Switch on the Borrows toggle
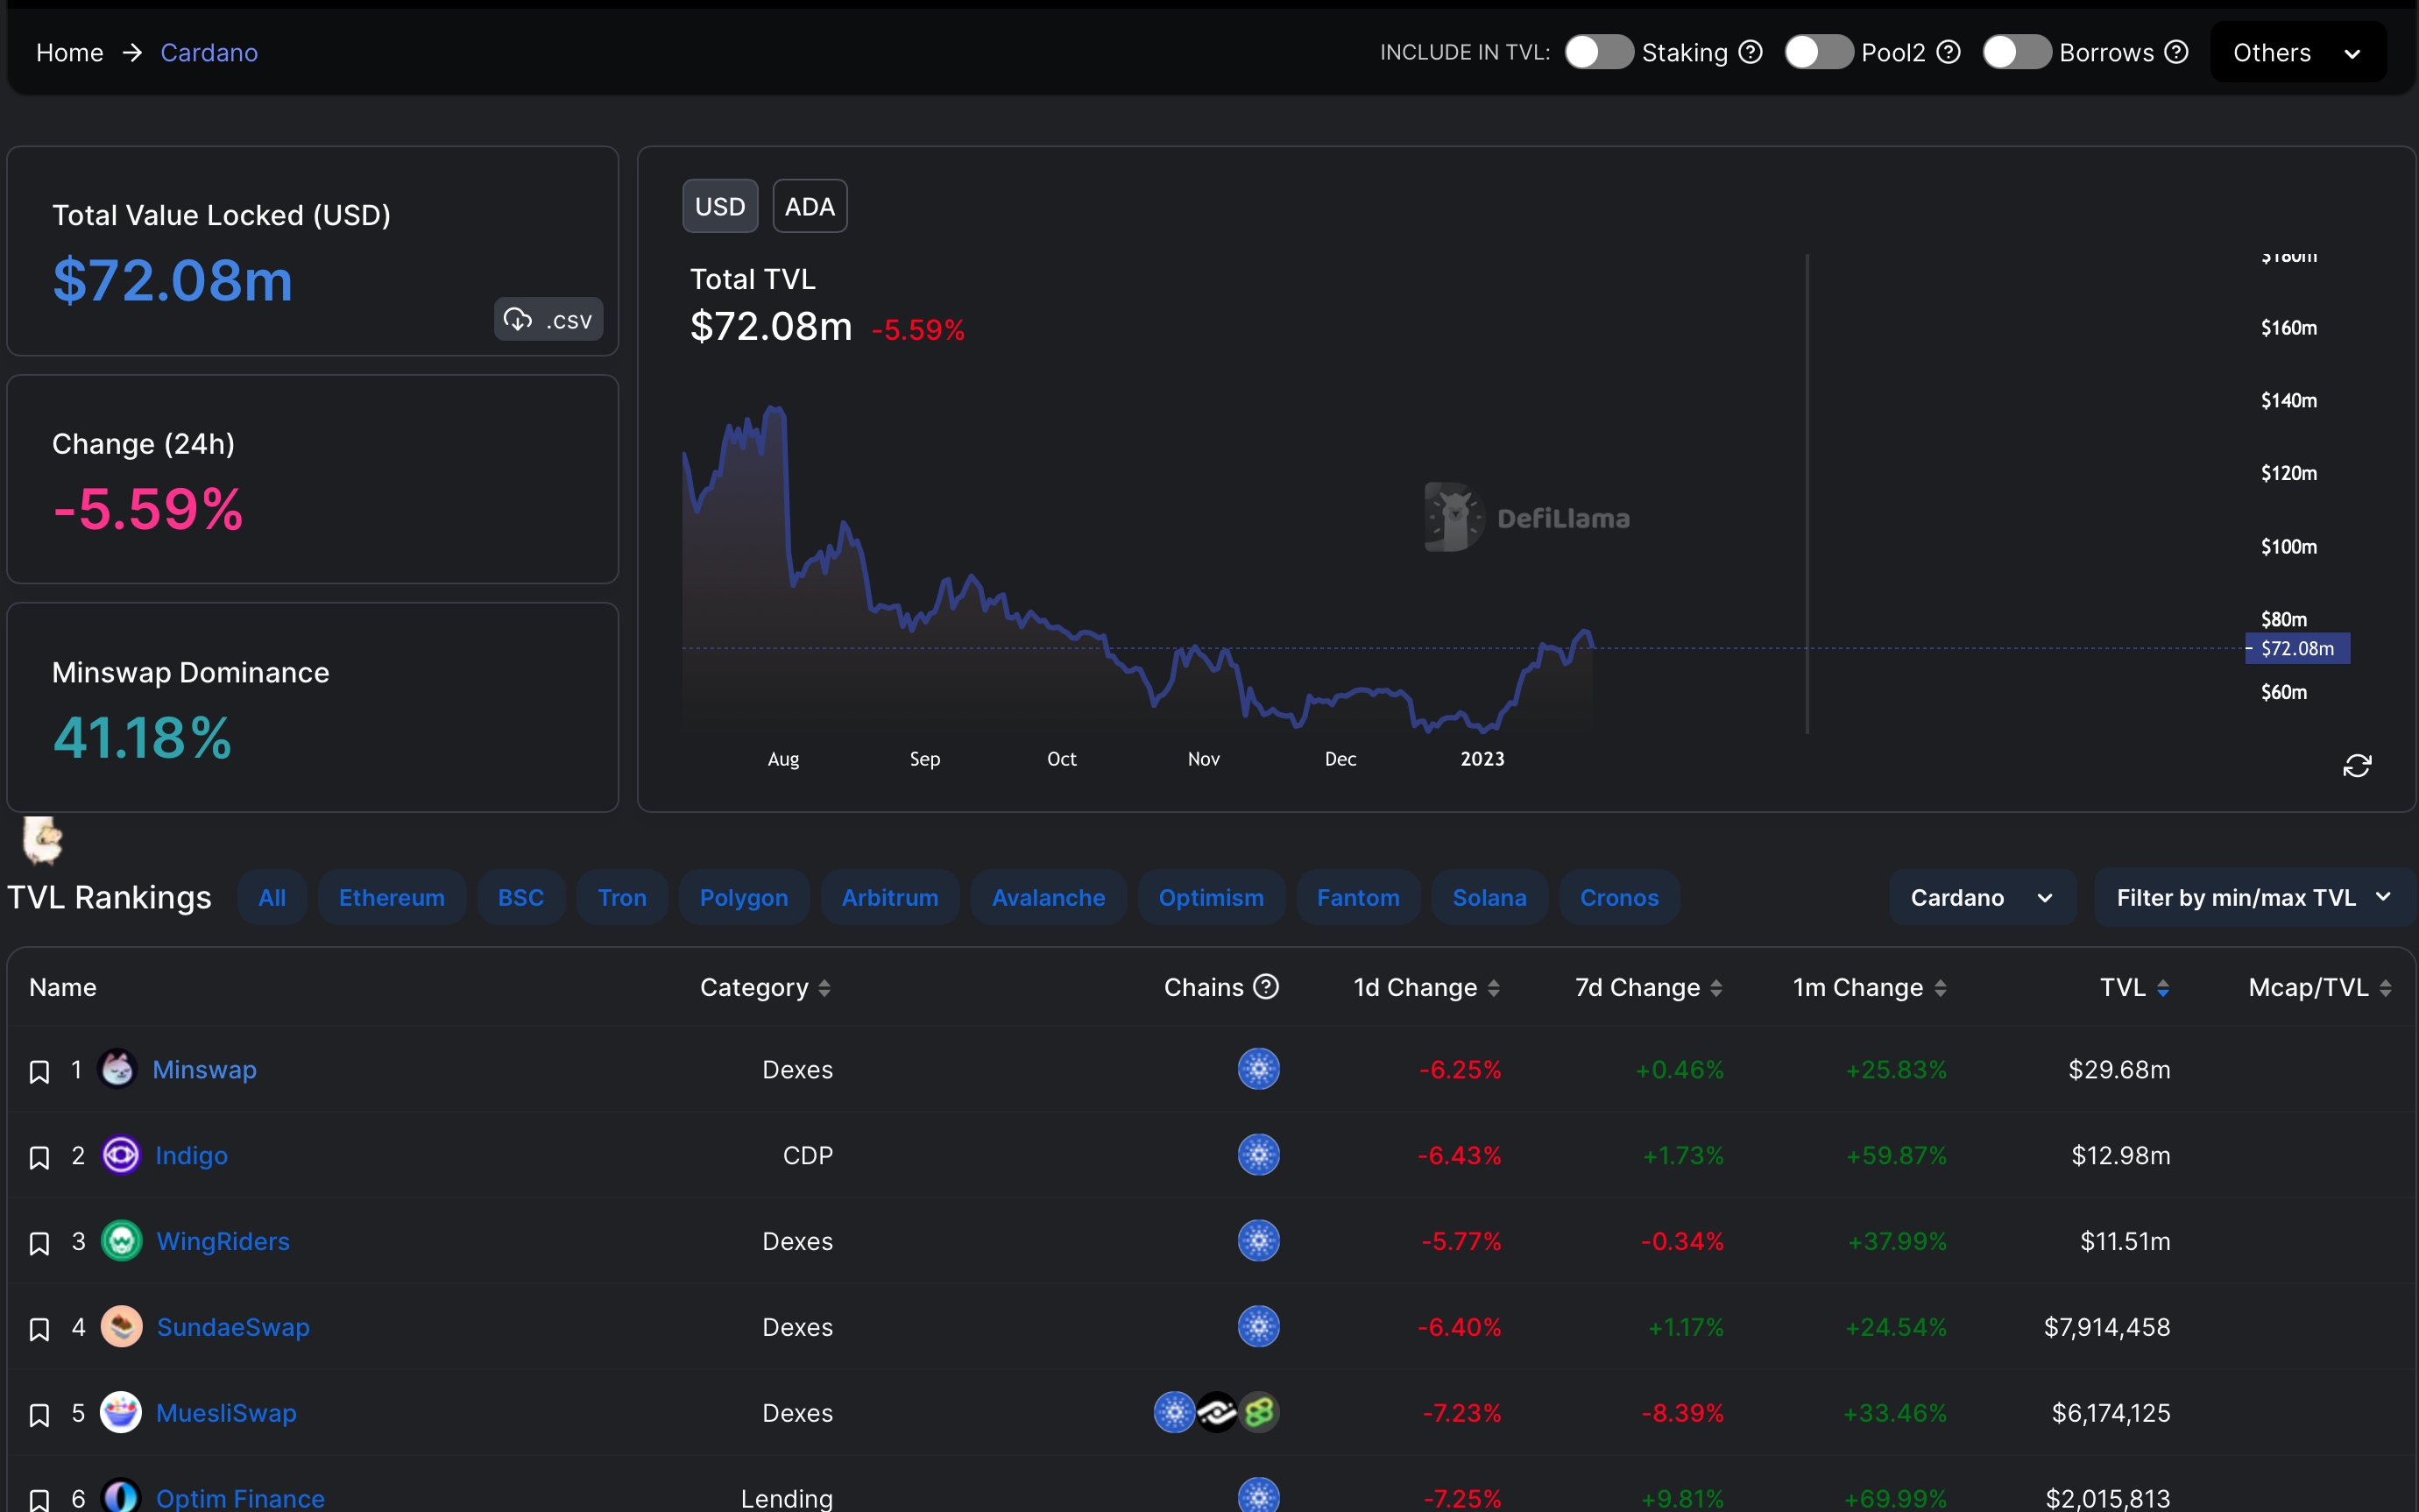The height and width of the screenshot is (1512, 2419). click(2015, 52)
